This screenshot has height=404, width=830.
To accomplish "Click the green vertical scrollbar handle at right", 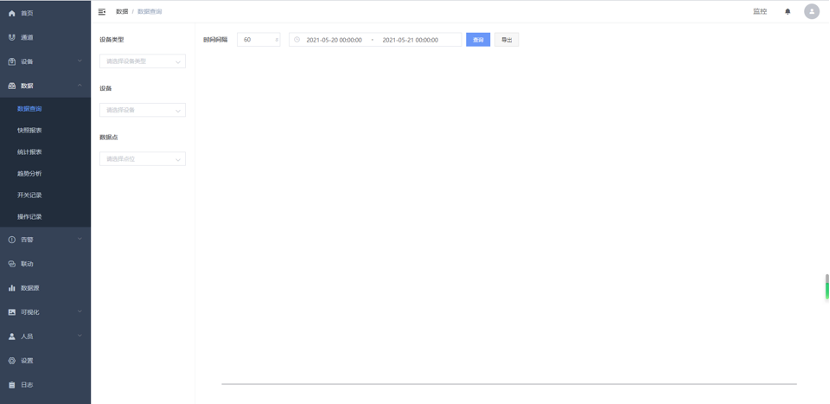I will [827, 290].
